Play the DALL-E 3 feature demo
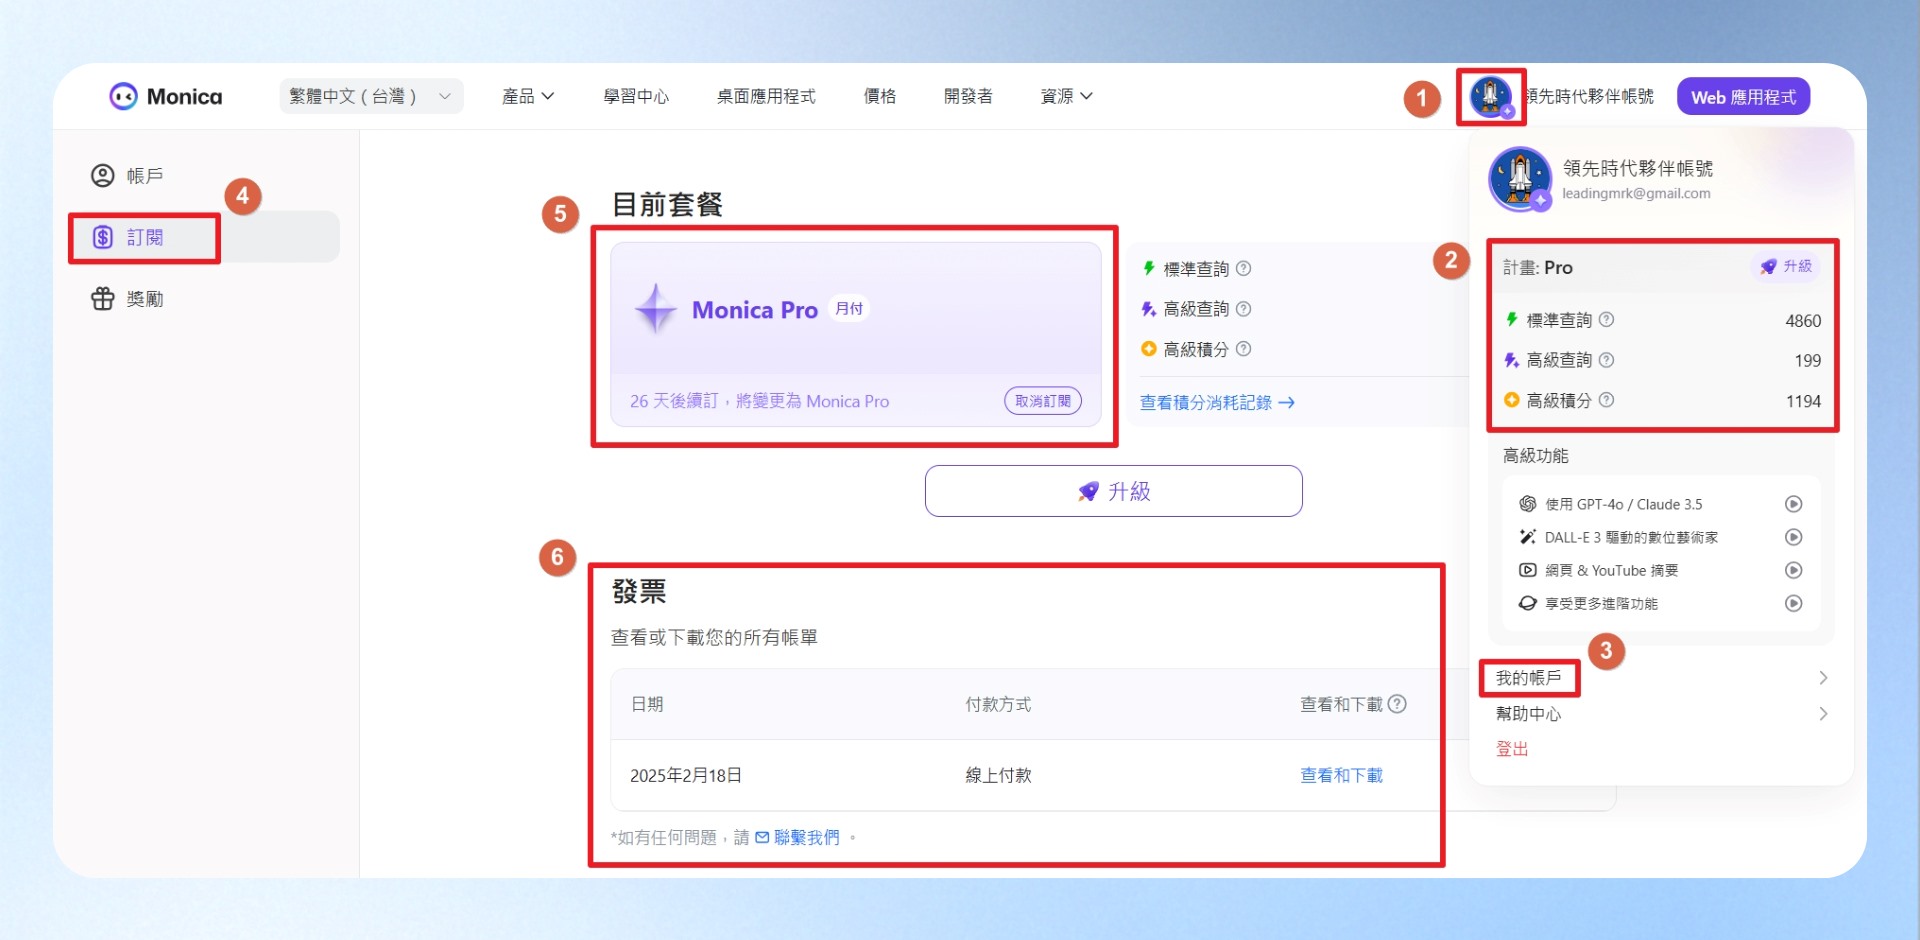The width and height of the screenshot is (1920, 940). pyautogui.click(x=1794, y=537)
